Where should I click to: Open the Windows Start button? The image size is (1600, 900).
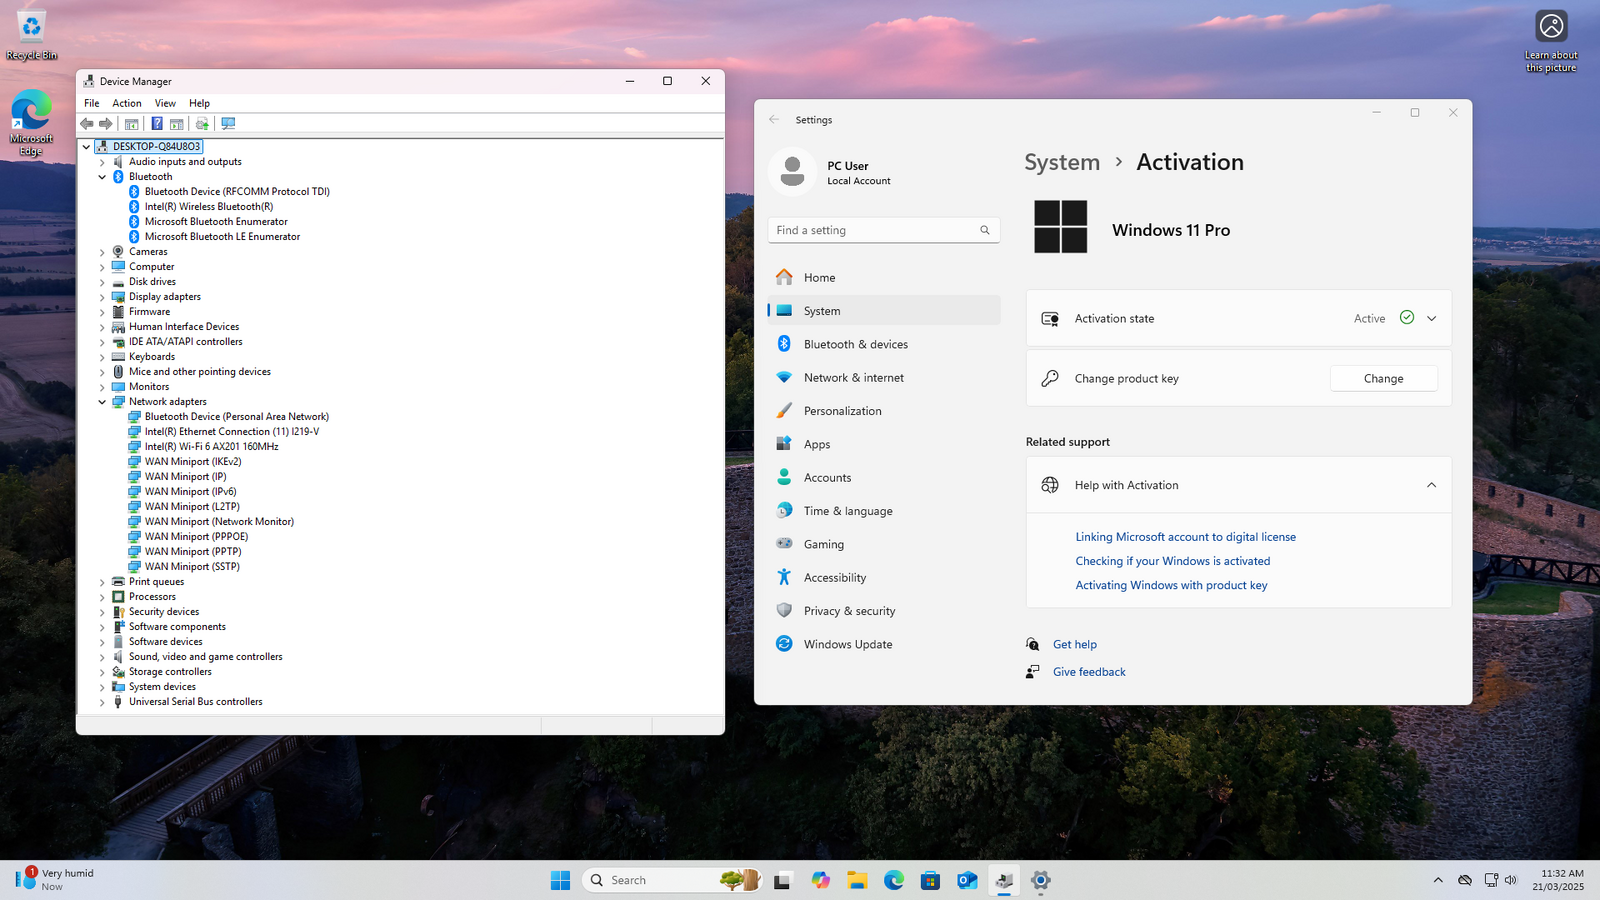pyautogui.click(x=560, y=880)
